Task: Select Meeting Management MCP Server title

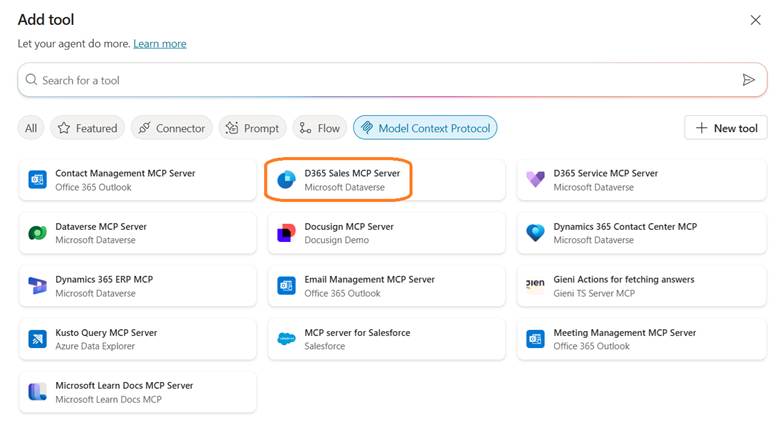Action: pos(624,333)
